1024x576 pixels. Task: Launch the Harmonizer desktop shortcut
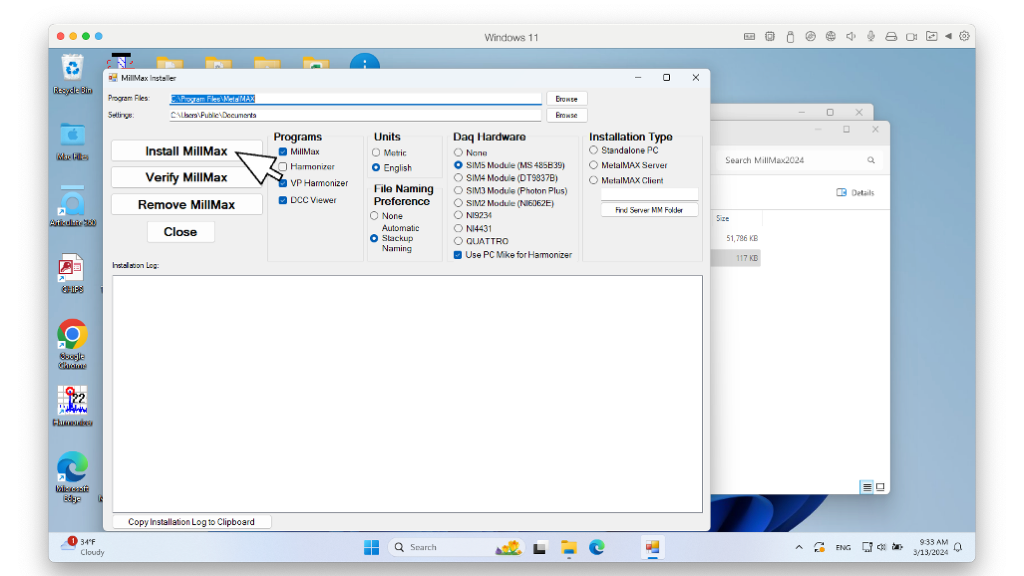pyautogui.click(x=72, y=406)
